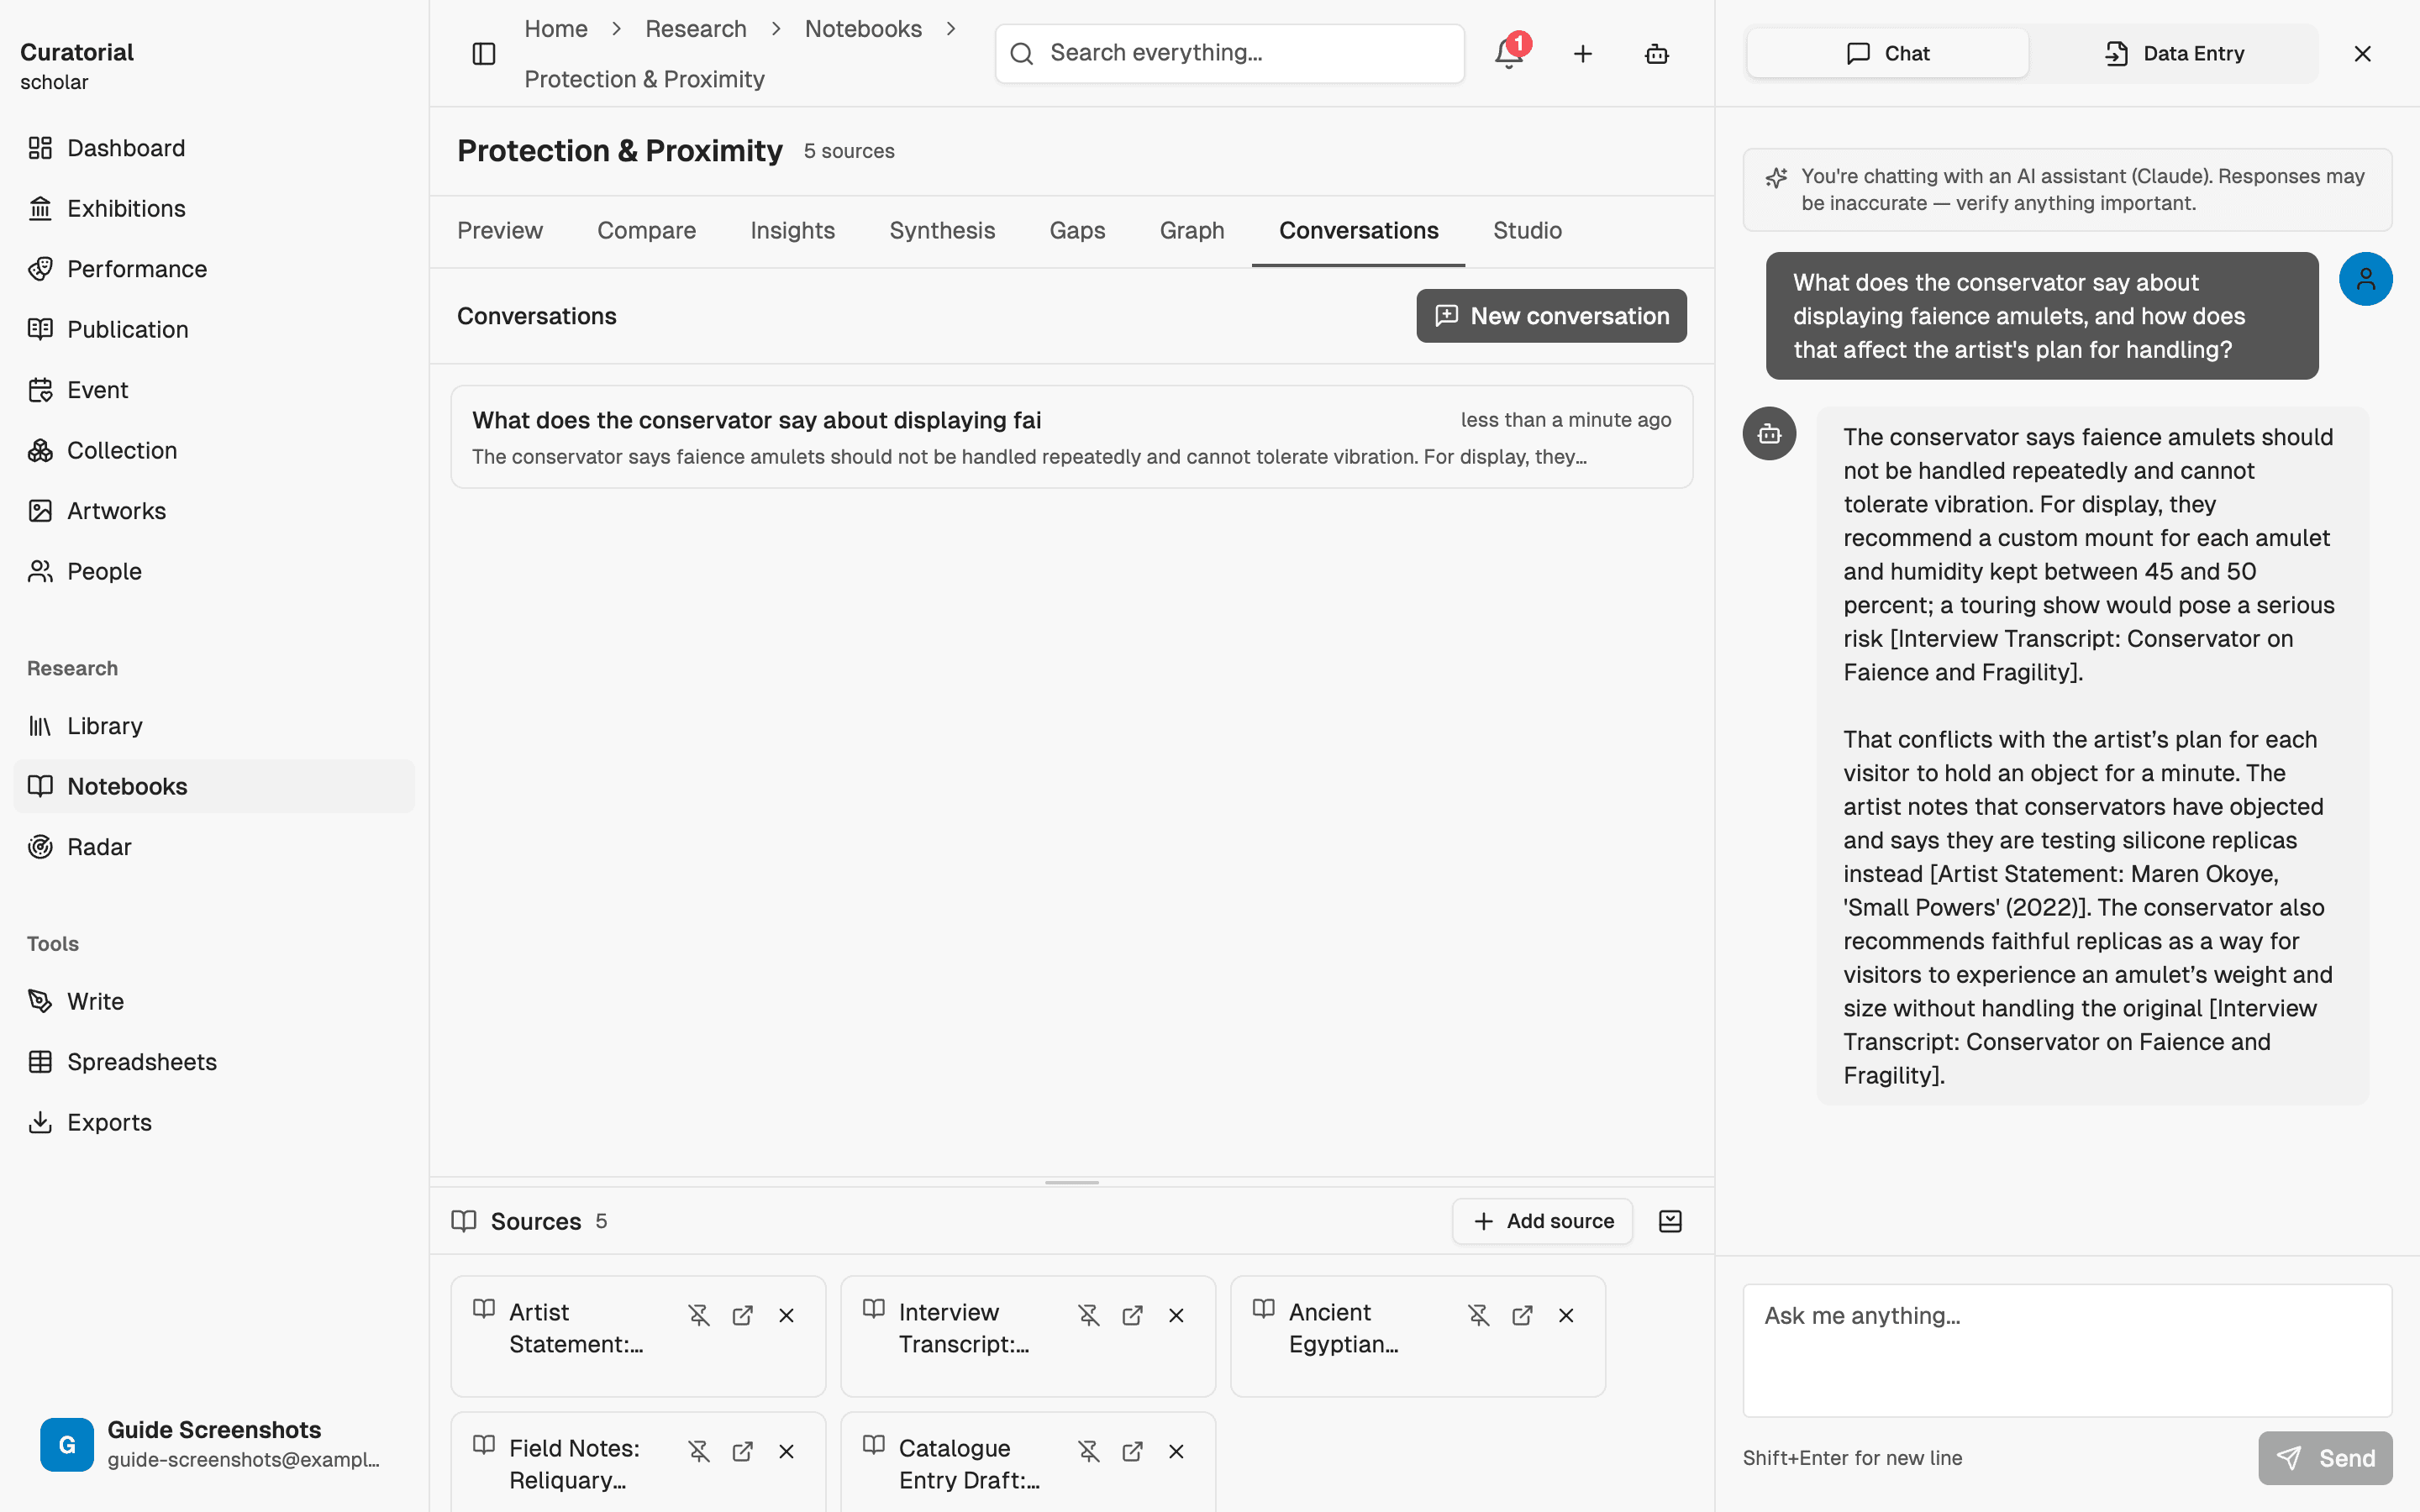Open Interview Transcript source externally
This screenshot has height=1512, width=2420.
1133,1315
